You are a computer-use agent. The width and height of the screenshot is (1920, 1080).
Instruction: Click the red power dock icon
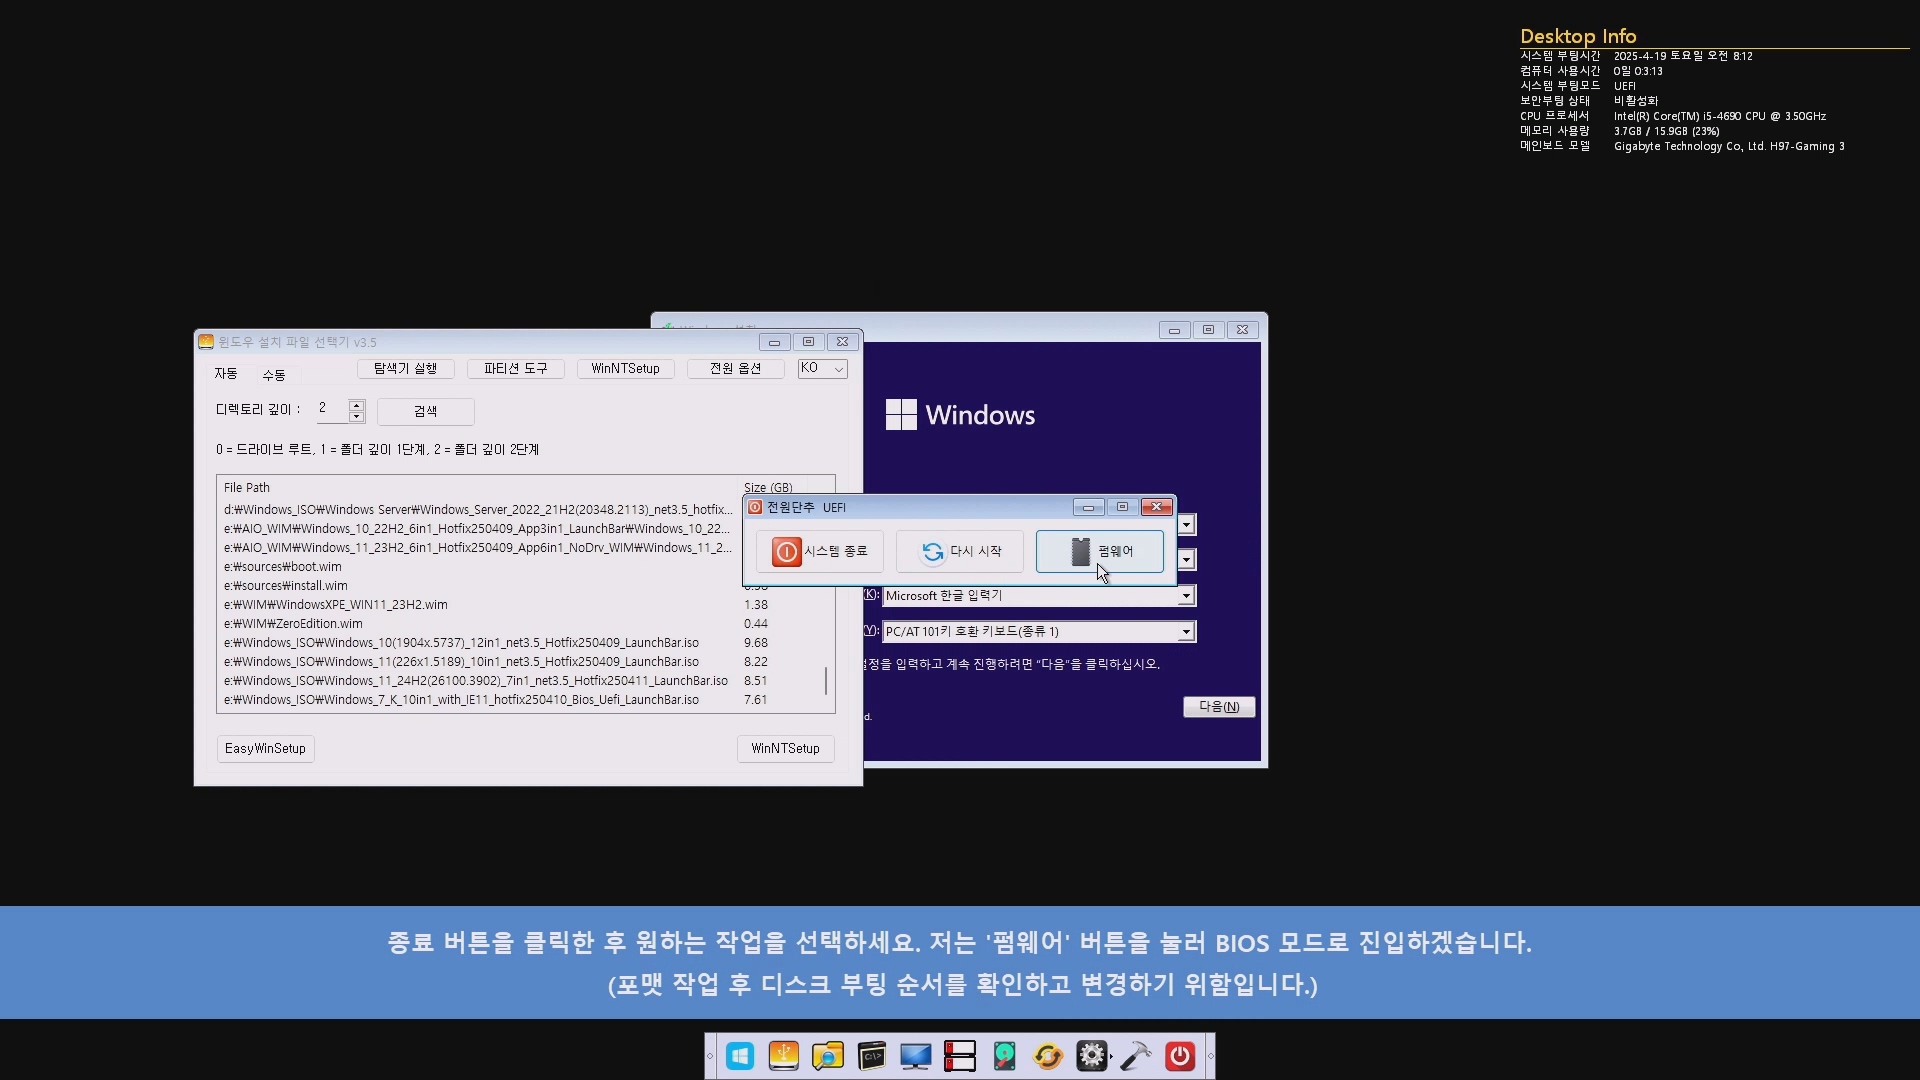click(x=1180, y=1056)
